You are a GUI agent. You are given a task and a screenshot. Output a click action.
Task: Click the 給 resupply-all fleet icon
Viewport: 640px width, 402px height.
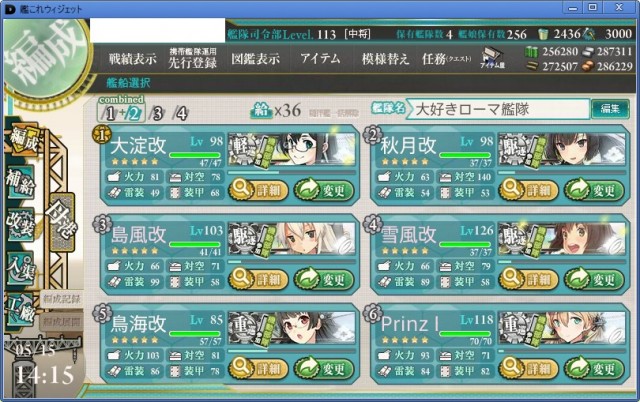pos(262,110)
